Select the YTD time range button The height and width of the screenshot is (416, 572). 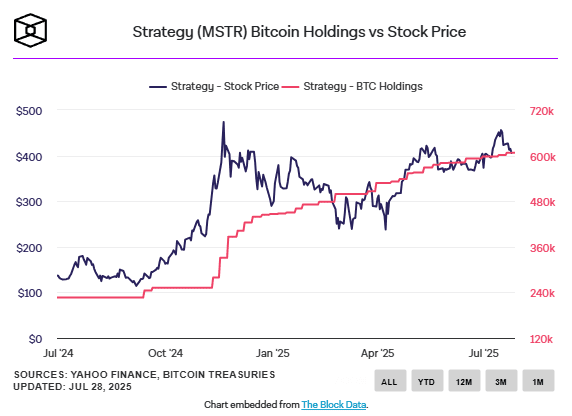pyautogui.click(x=427, y=381)
